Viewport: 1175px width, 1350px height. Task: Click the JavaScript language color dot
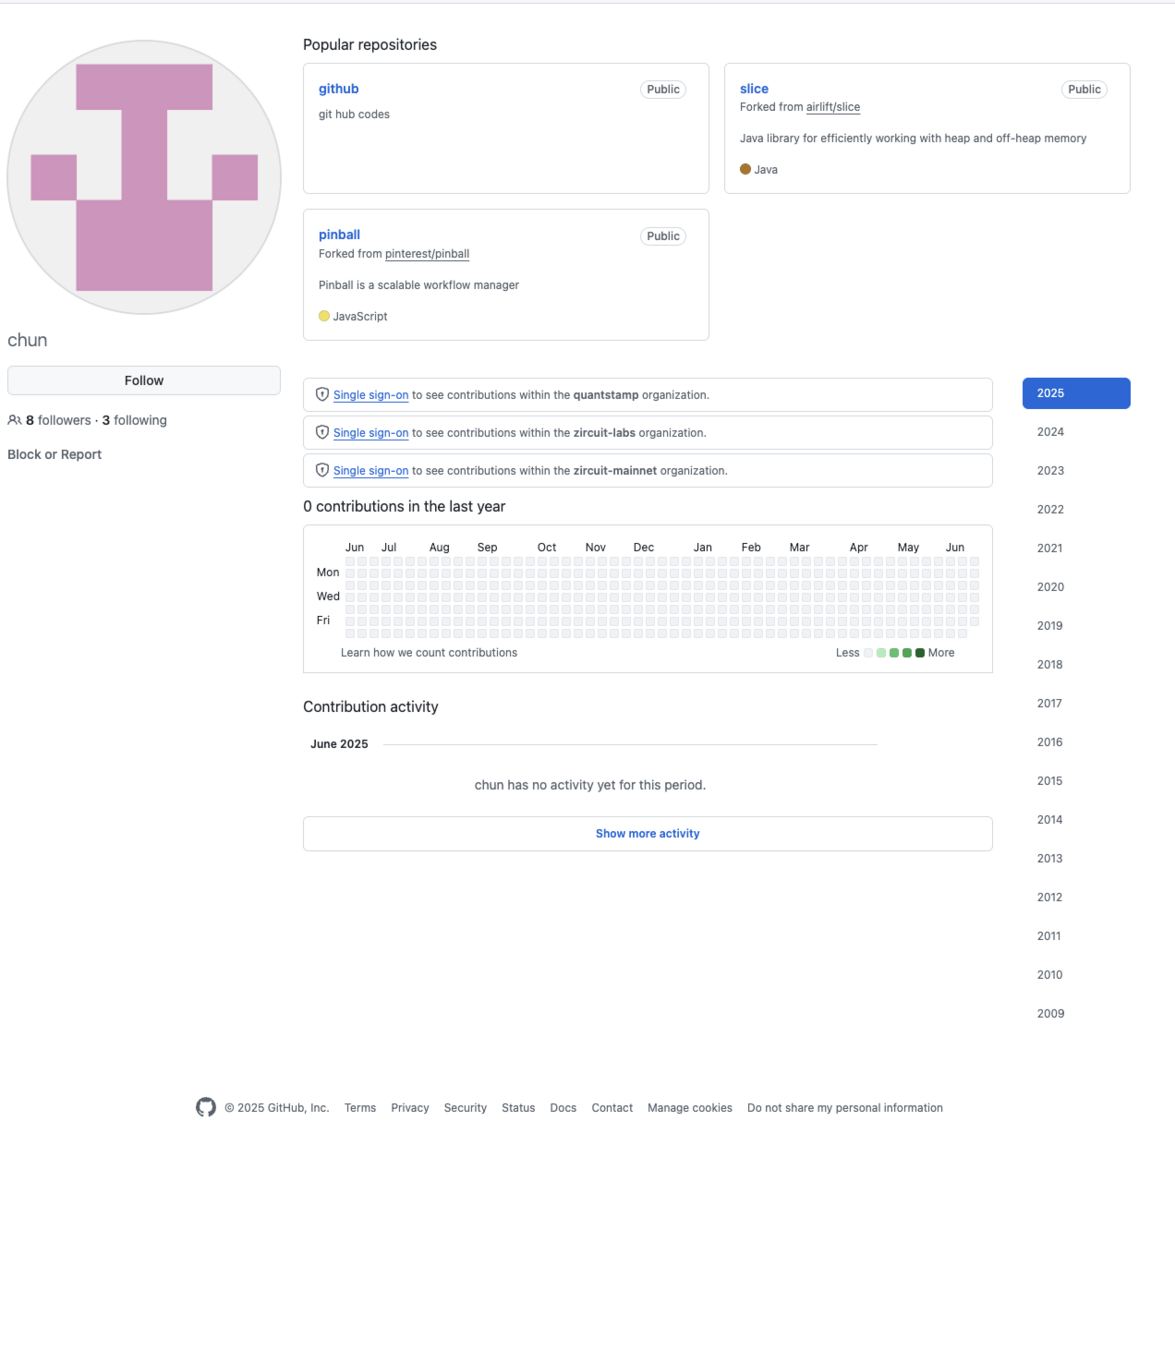[324, 316]
